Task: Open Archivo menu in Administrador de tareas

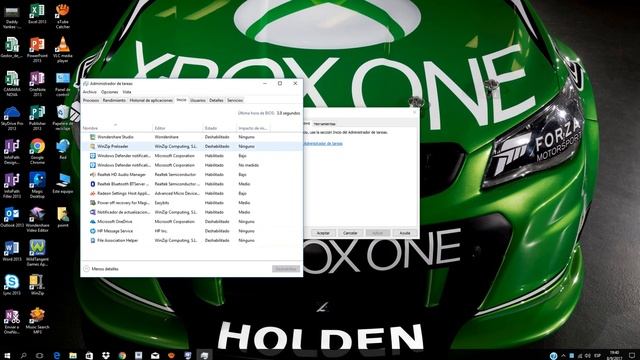Action: pyautogui.click(x=89, y=92)
